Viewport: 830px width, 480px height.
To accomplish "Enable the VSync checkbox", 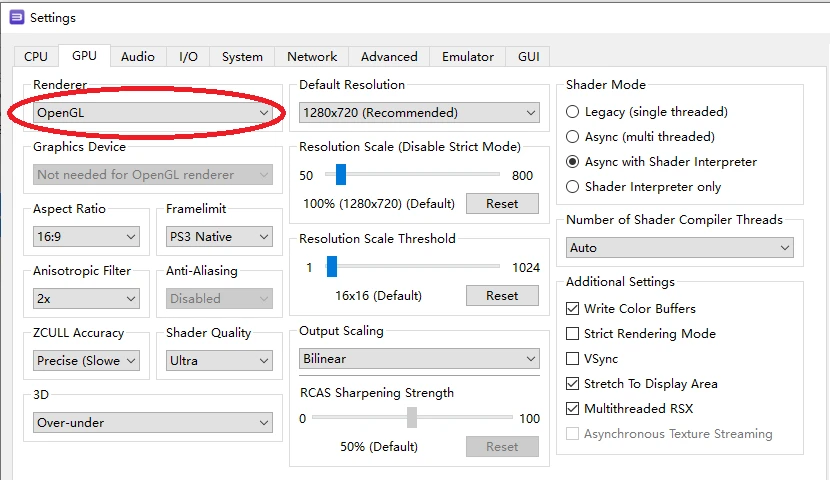I will pyautogui.click(x=573, y=359).
